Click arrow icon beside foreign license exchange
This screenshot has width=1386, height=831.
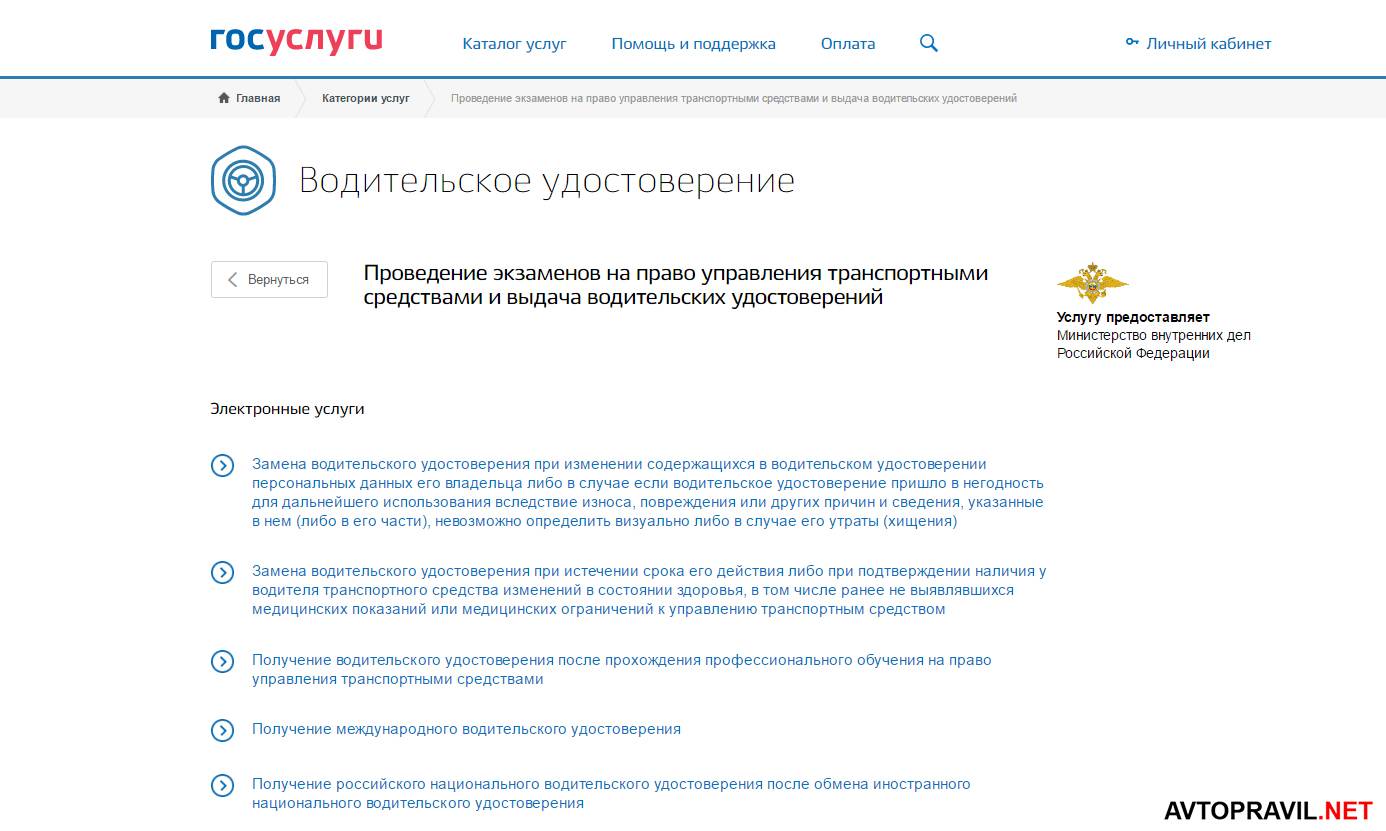coord(222,786)
